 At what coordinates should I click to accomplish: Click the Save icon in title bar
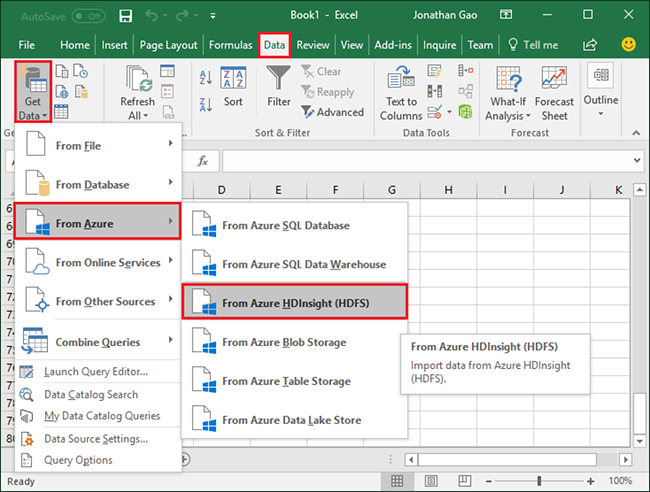[125, 16]
